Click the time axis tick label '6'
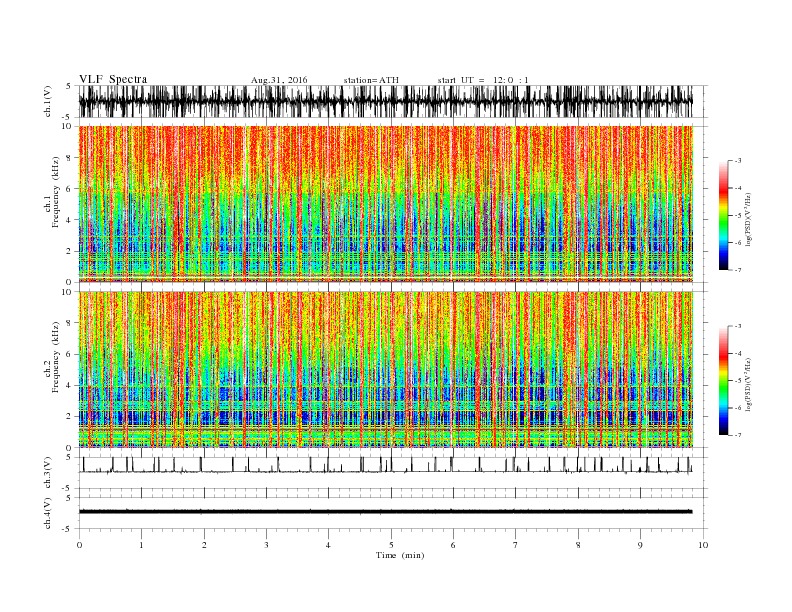Screen dimensions: 792x612 (453, 545)
